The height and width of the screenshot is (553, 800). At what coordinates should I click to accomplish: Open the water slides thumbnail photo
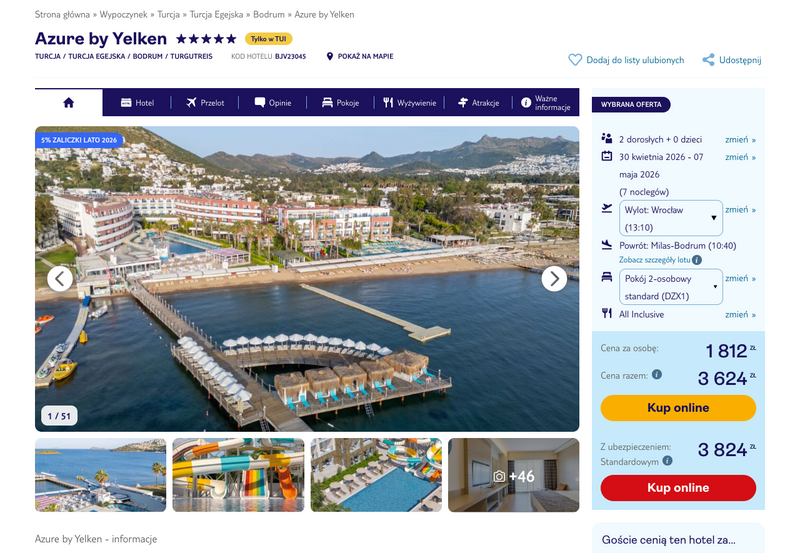click(x=238, y=475)
